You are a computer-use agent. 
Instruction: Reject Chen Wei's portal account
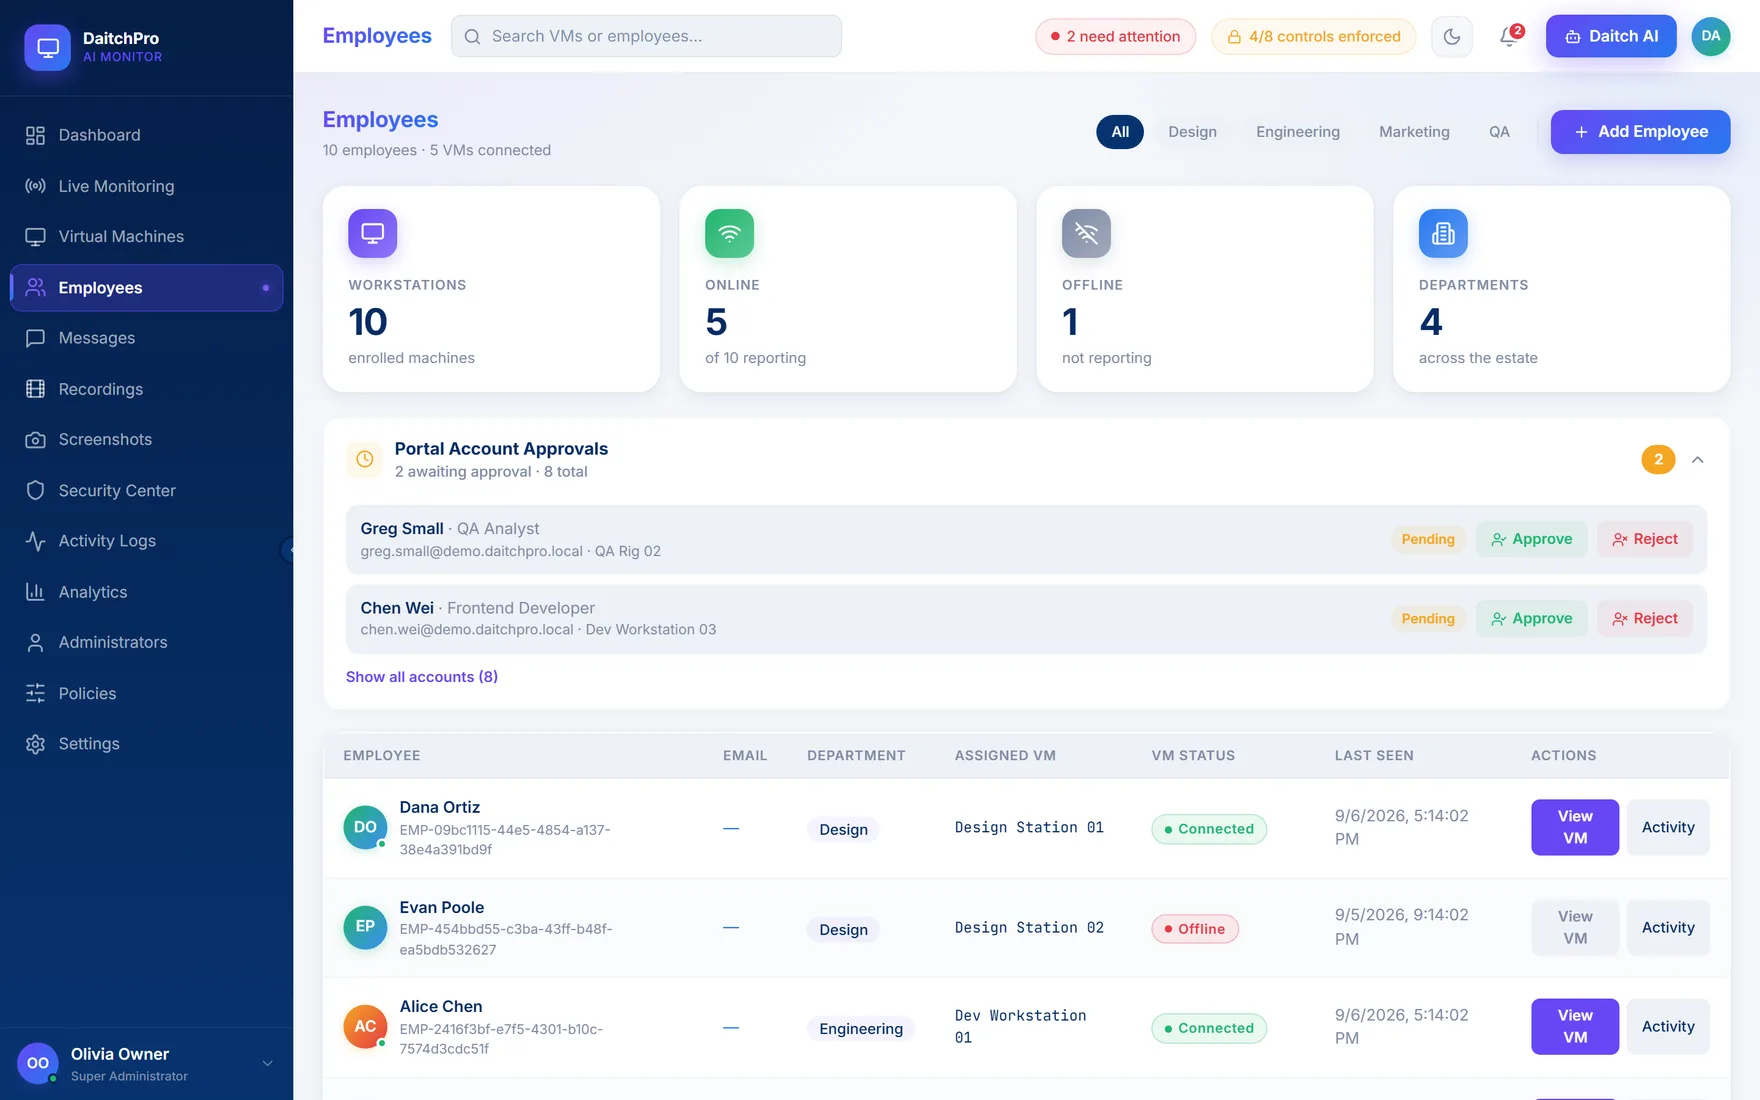click(1644, 619)
